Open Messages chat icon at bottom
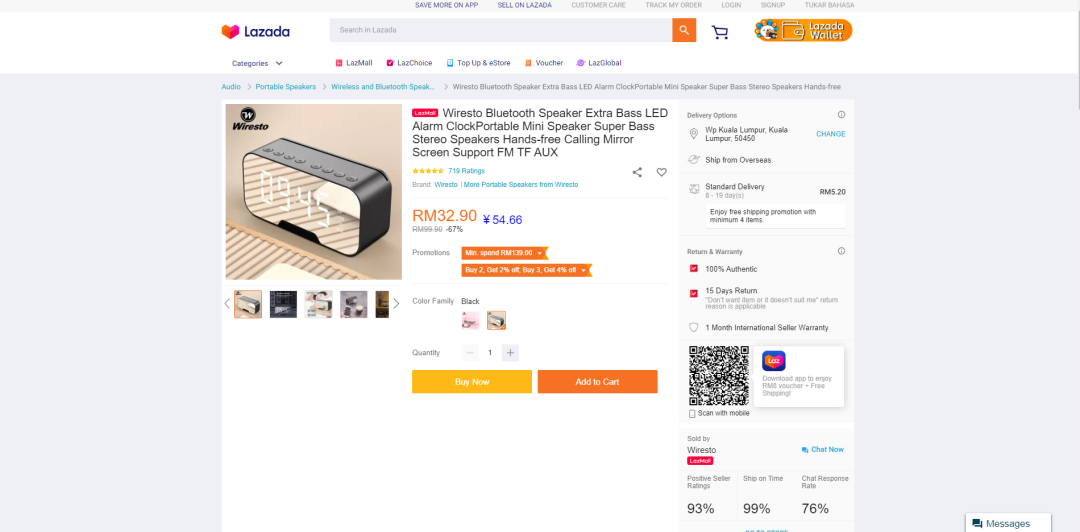The height and width of the screenshot is (532, 1080). pyautogui.click(x=977, y=524)
